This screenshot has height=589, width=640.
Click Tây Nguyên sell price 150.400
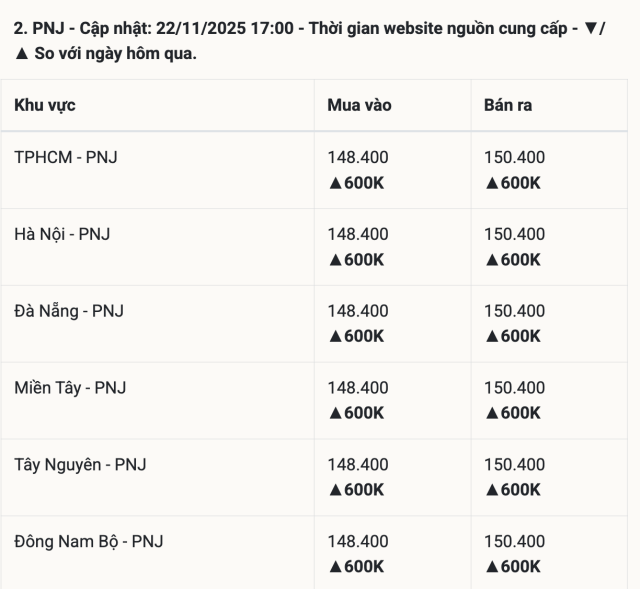coord(514,465)
